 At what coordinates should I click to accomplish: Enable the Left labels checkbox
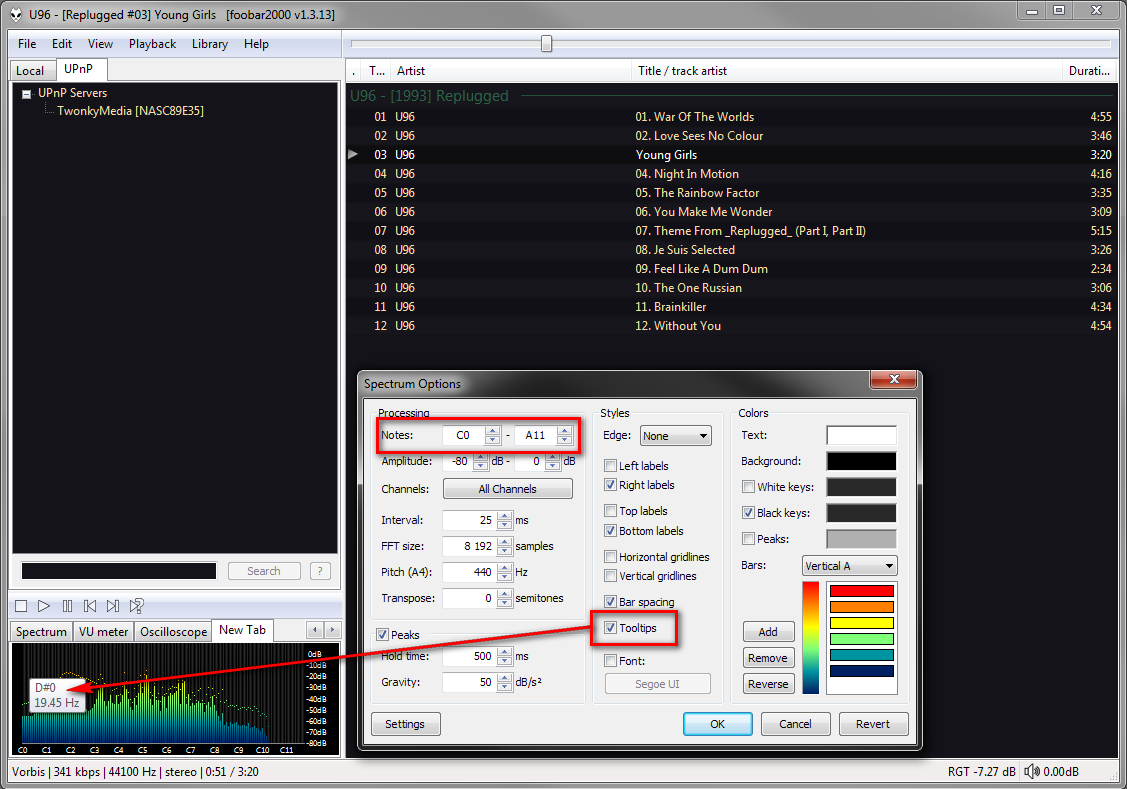click(611, 466)
